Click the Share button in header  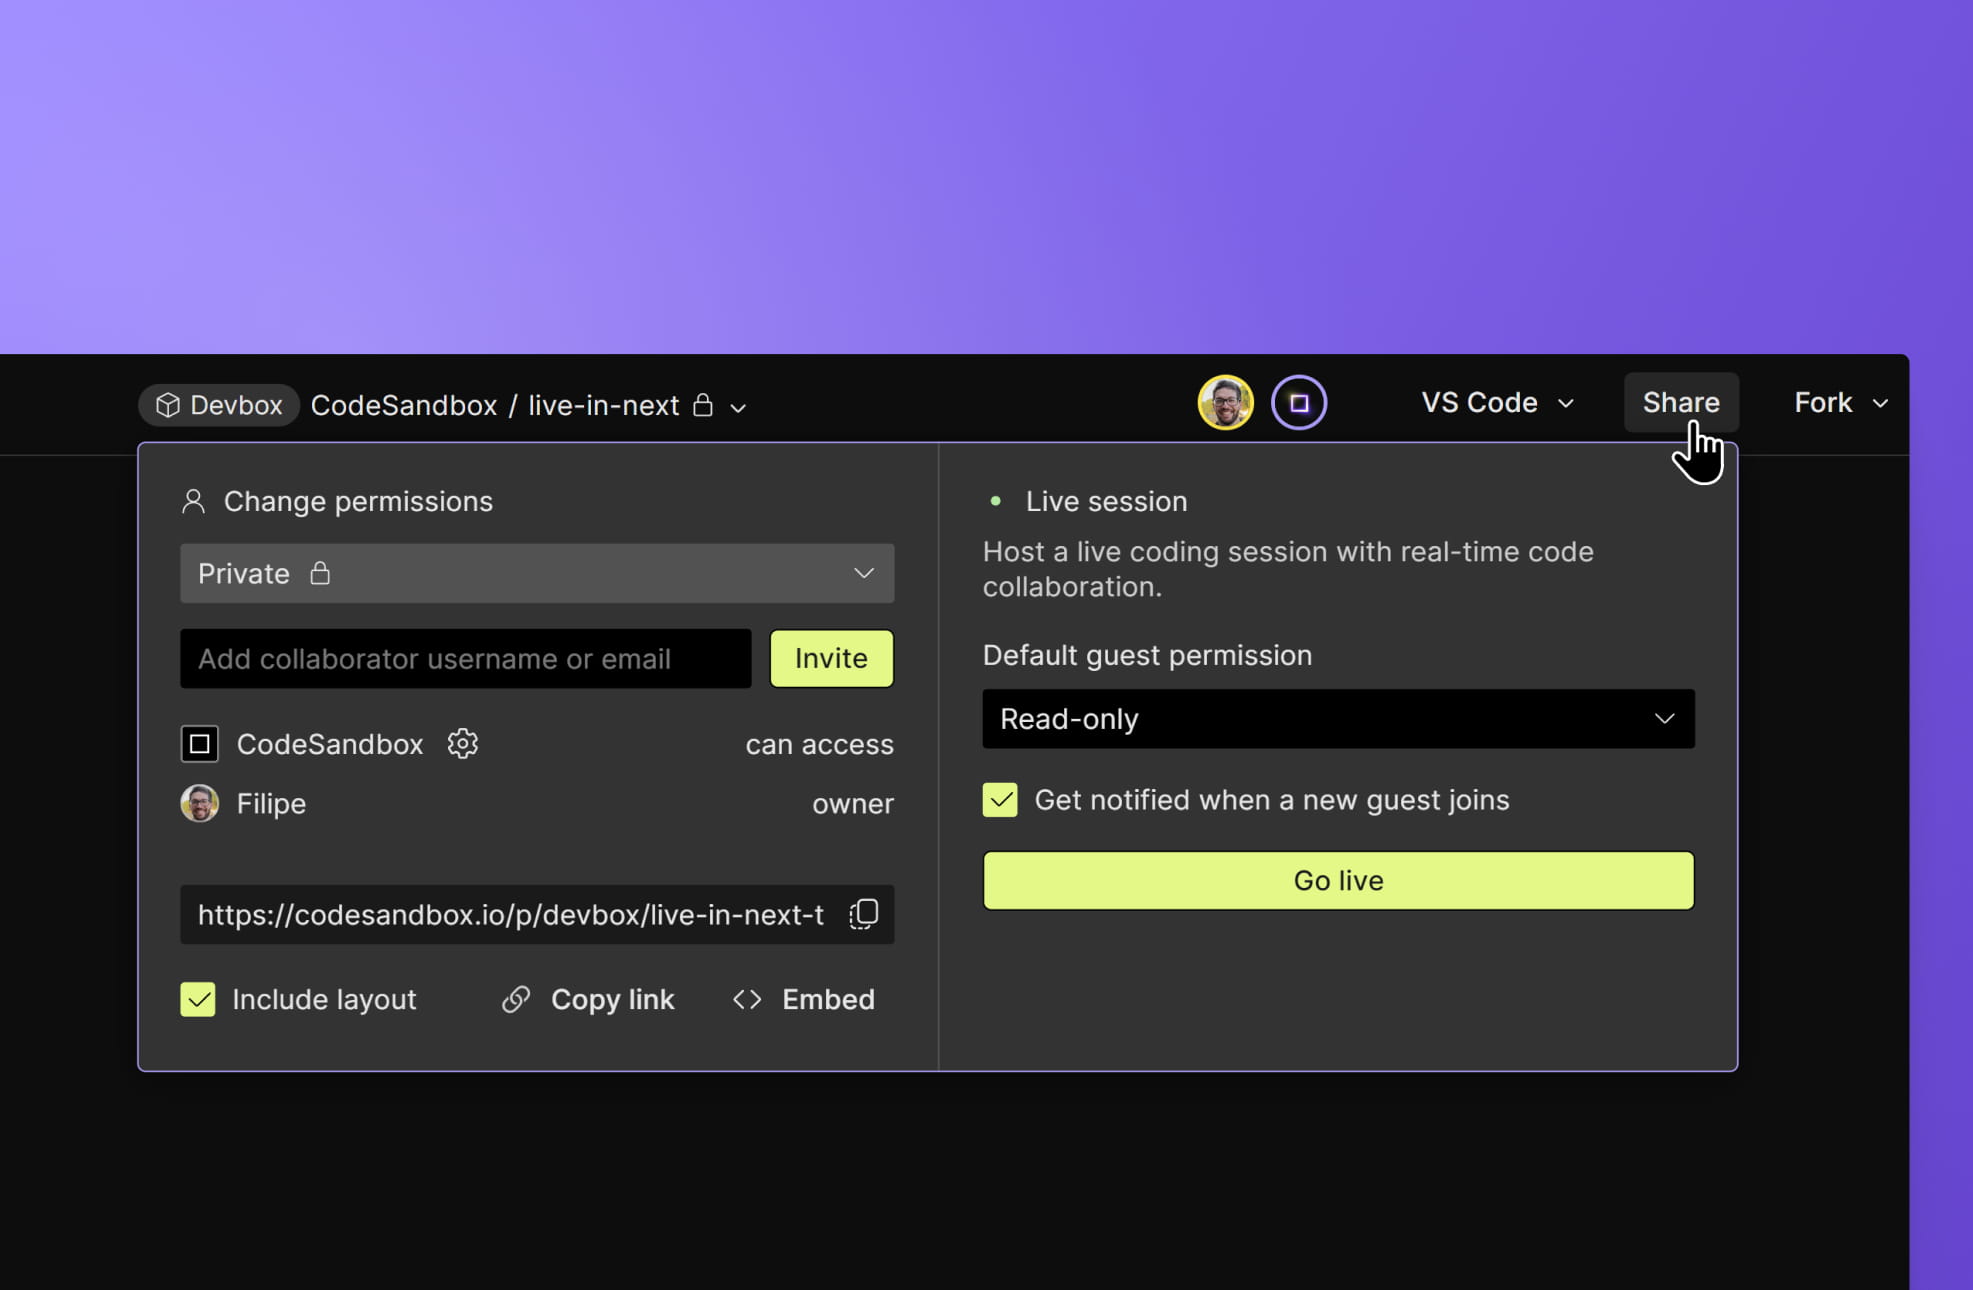pyautogui.click(x=1680, y=403)
